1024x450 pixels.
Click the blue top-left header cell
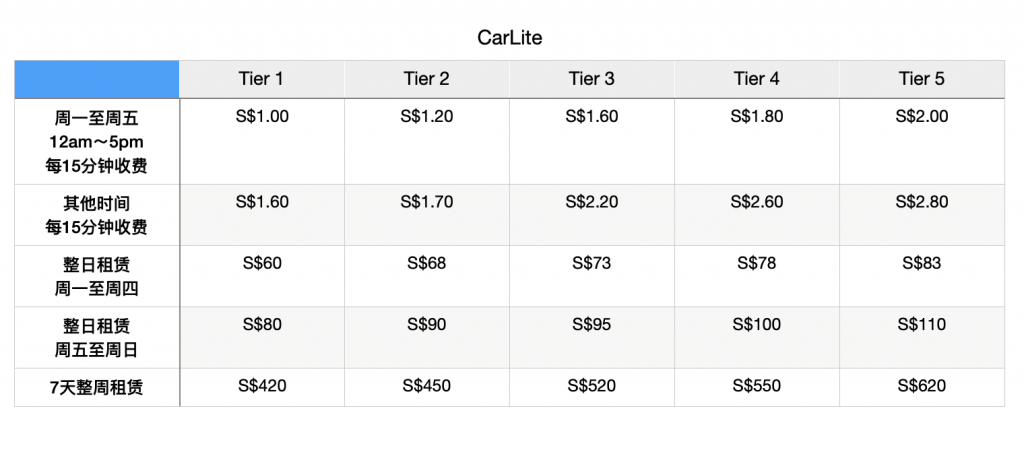[97, 79]
